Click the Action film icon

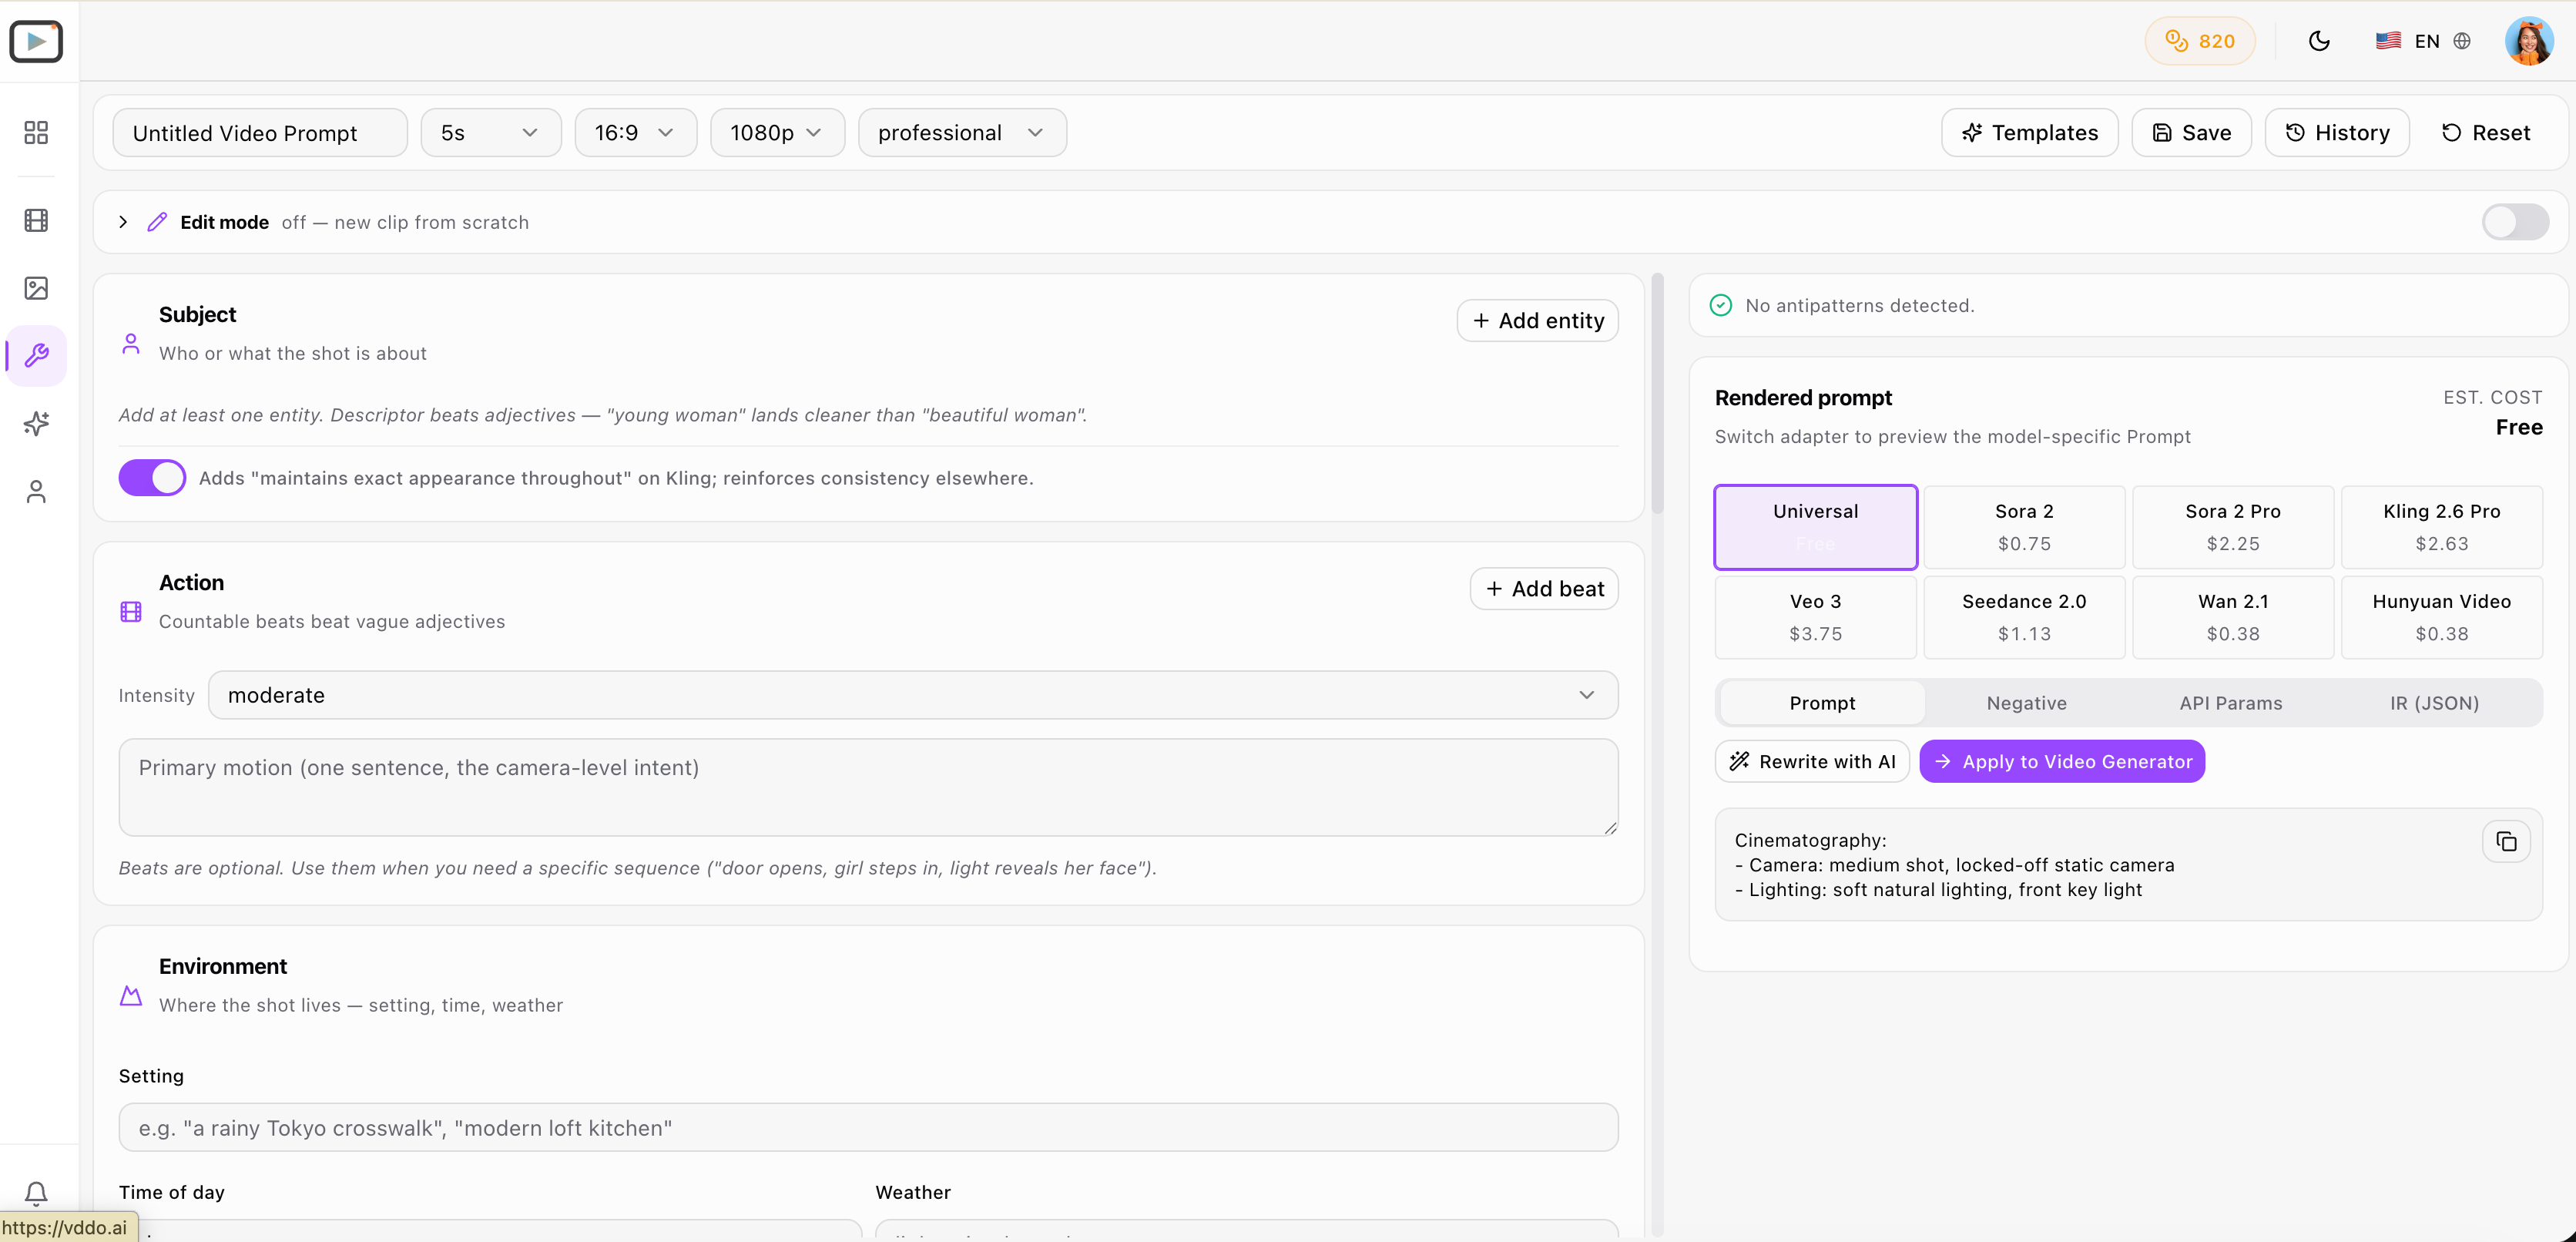coord(131,611)
